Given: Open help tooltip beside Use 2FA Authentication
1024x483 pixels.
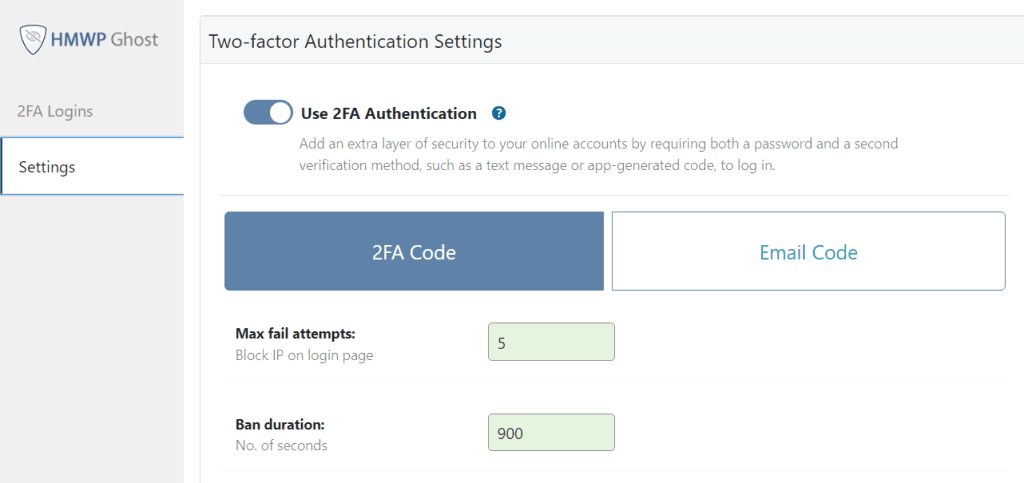Looking at the screenshot, I should (499, 113).
